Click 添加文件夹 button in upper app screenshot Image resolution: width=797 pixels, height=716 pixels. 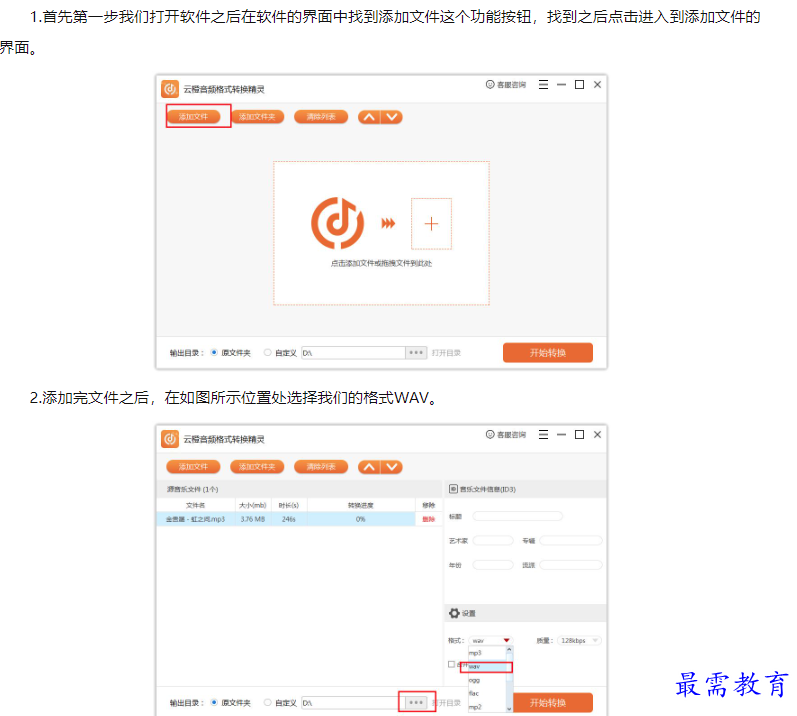(257, 117)
